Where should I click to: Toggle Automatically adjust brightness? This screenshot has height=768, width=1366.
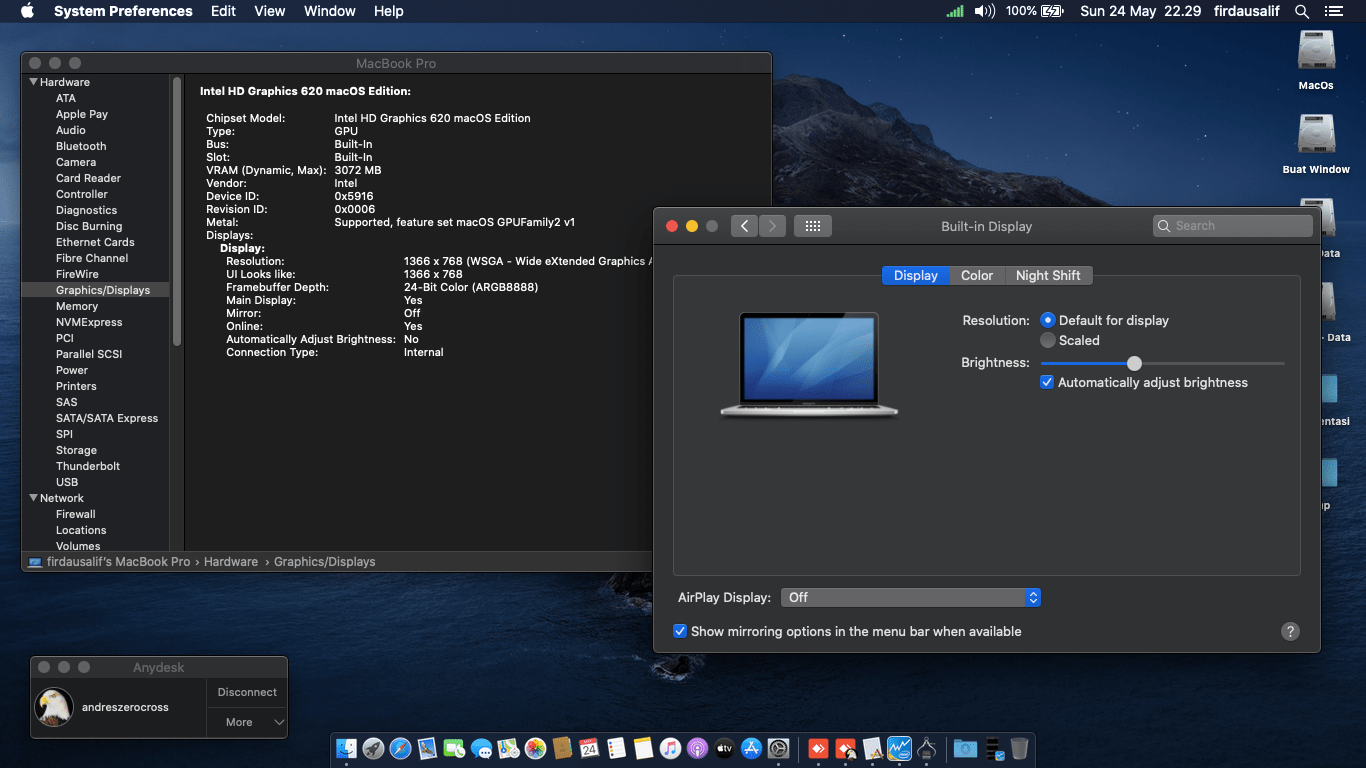[1047, 382]
